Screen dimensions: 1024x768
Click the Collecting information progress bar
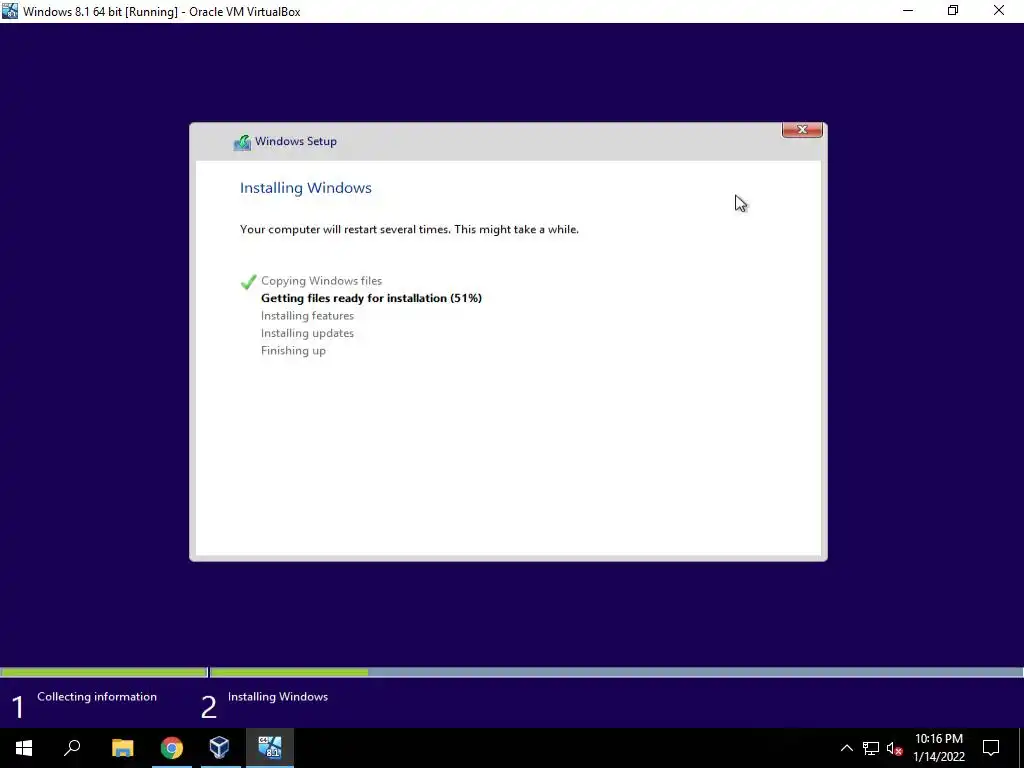pyautogui.click(x=103, y=672)
